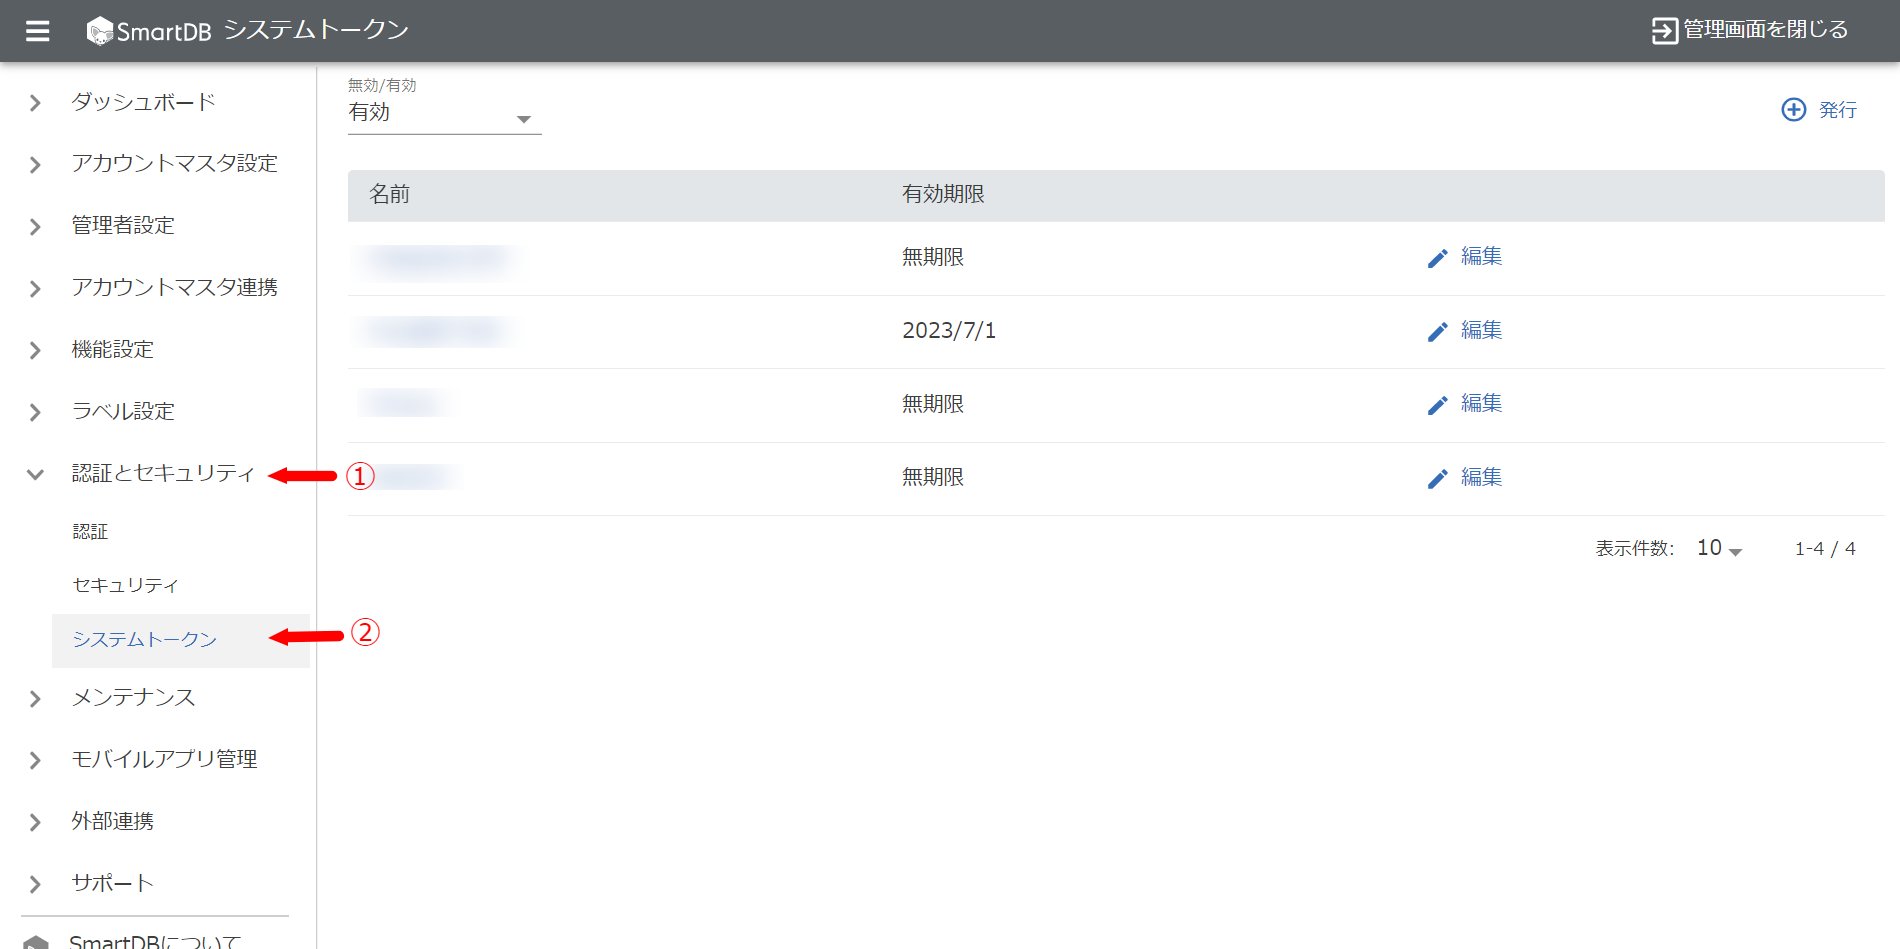
Task: Click the plus icon next to 発行
Action: pyautogui.click(x=1794, y=110)
